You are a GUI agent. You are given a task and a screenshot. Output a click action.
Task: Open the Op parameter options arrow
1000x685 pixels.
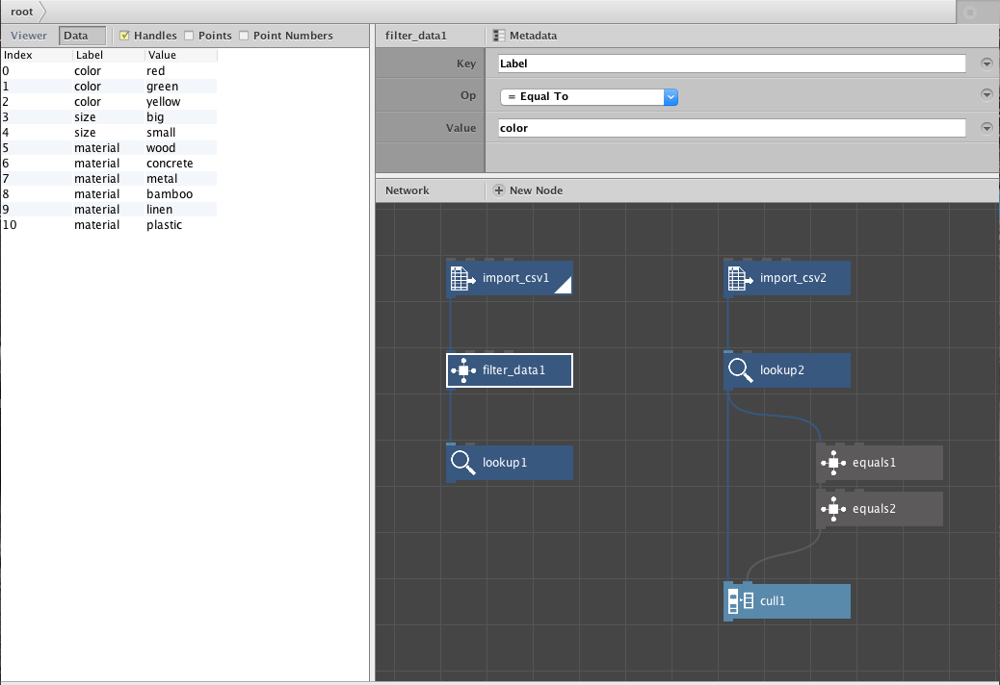coord(987,94)
